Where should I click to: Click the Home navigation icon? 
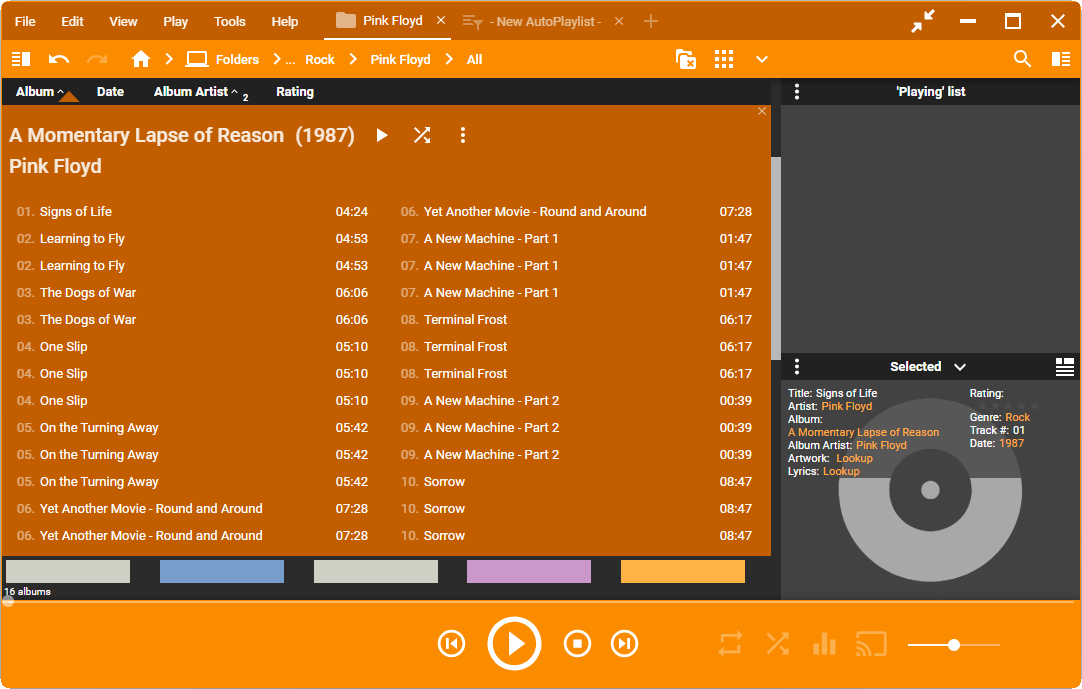[141, 59]
